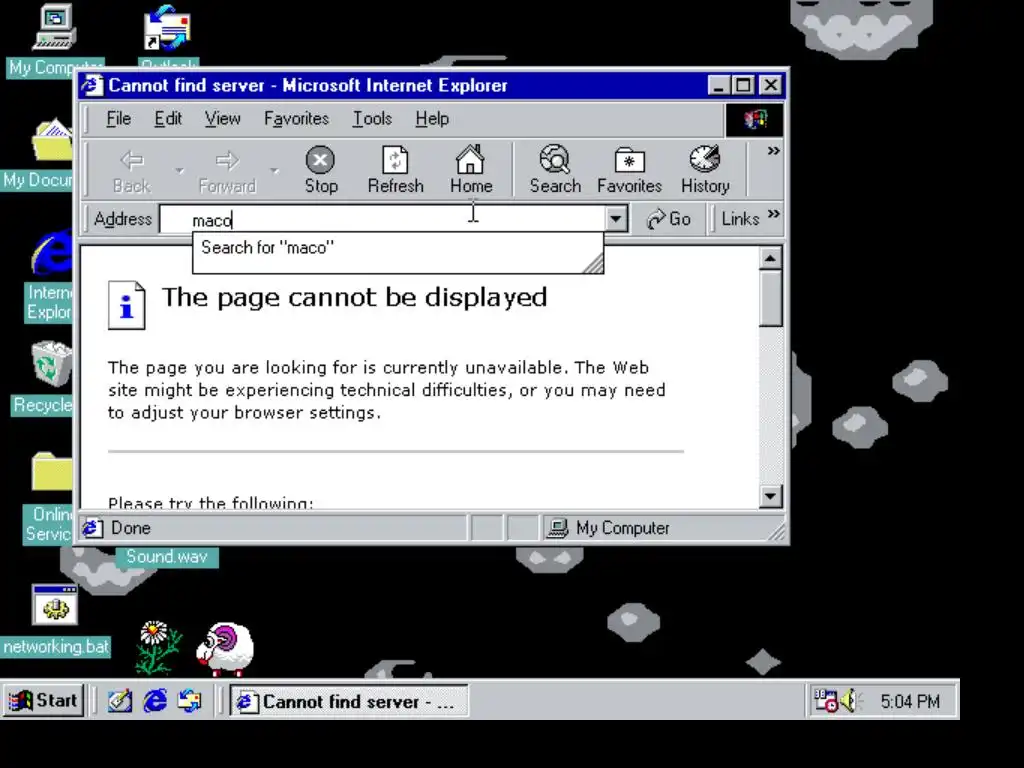Open the Help menu
The height and width of the screenshot is (768, 1024).
tap(432, 119)
